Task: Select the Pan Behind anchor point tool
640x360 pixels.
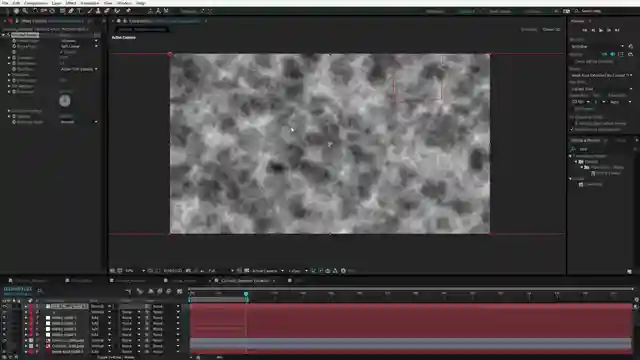Action: [52, 11]
